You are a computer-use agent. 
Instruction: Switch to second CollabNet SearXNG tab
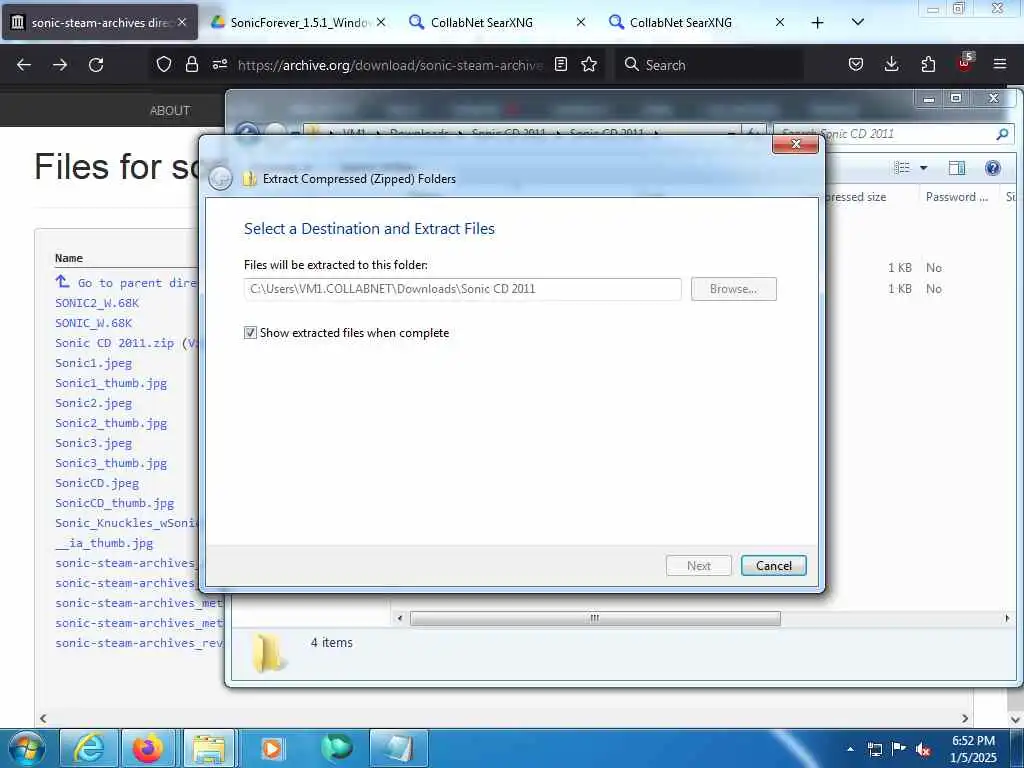pos(696,22)
